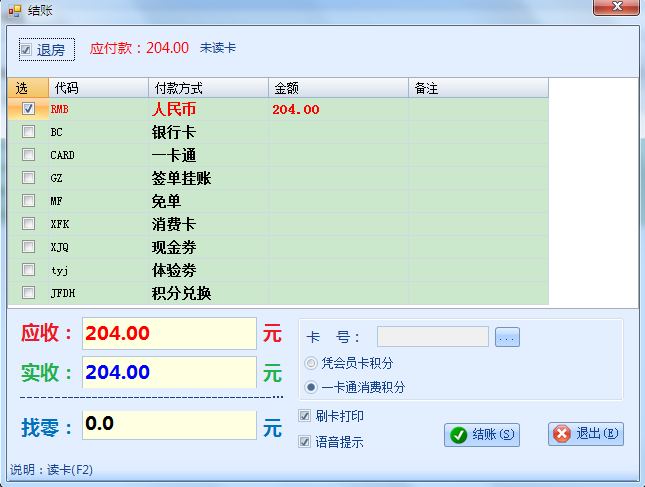The image size is (645, 487).
Task: Click the 金额 column header
Action: pyautogui.click(x=339, y=88)
